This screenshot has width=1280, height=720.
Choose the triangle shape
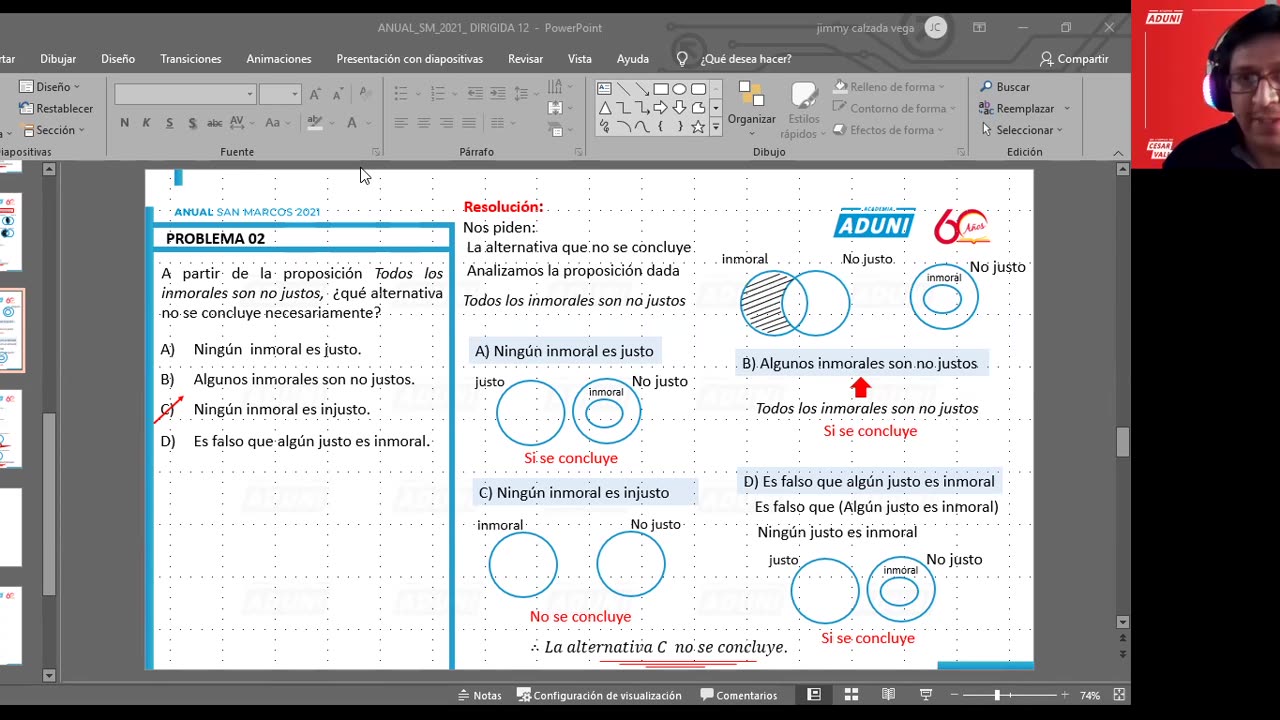[604, 108]
